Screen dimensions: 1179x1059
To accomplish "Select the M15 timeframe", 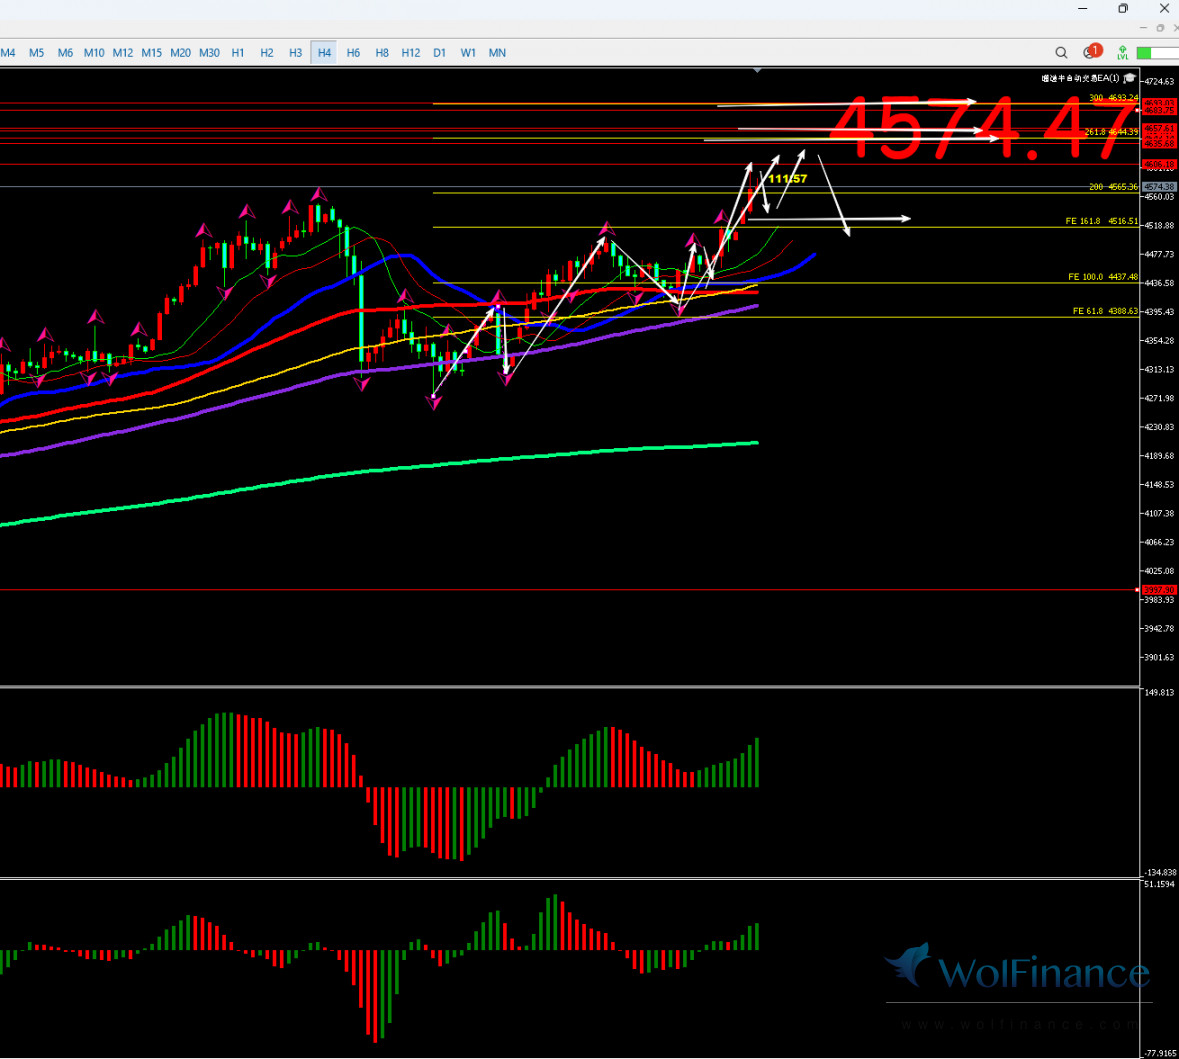I will click(151, 53).
